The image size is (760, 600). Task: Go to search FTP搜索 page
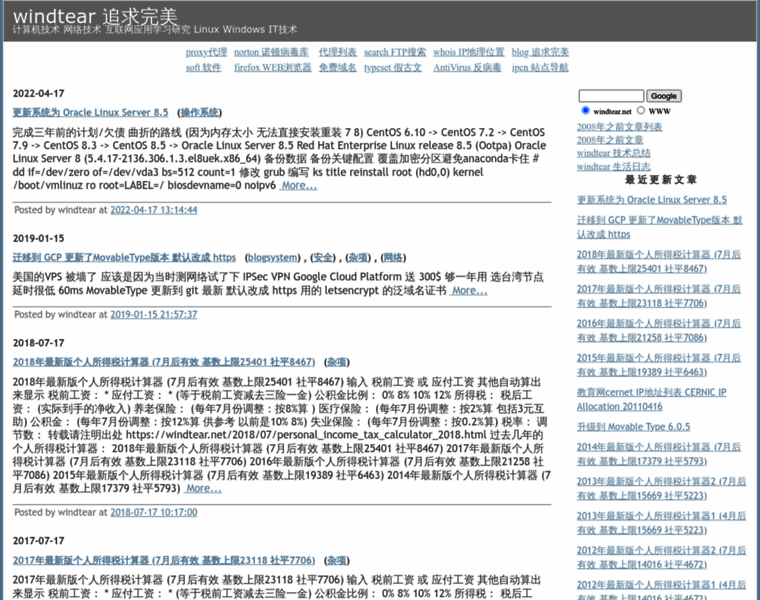pos(394,52)
